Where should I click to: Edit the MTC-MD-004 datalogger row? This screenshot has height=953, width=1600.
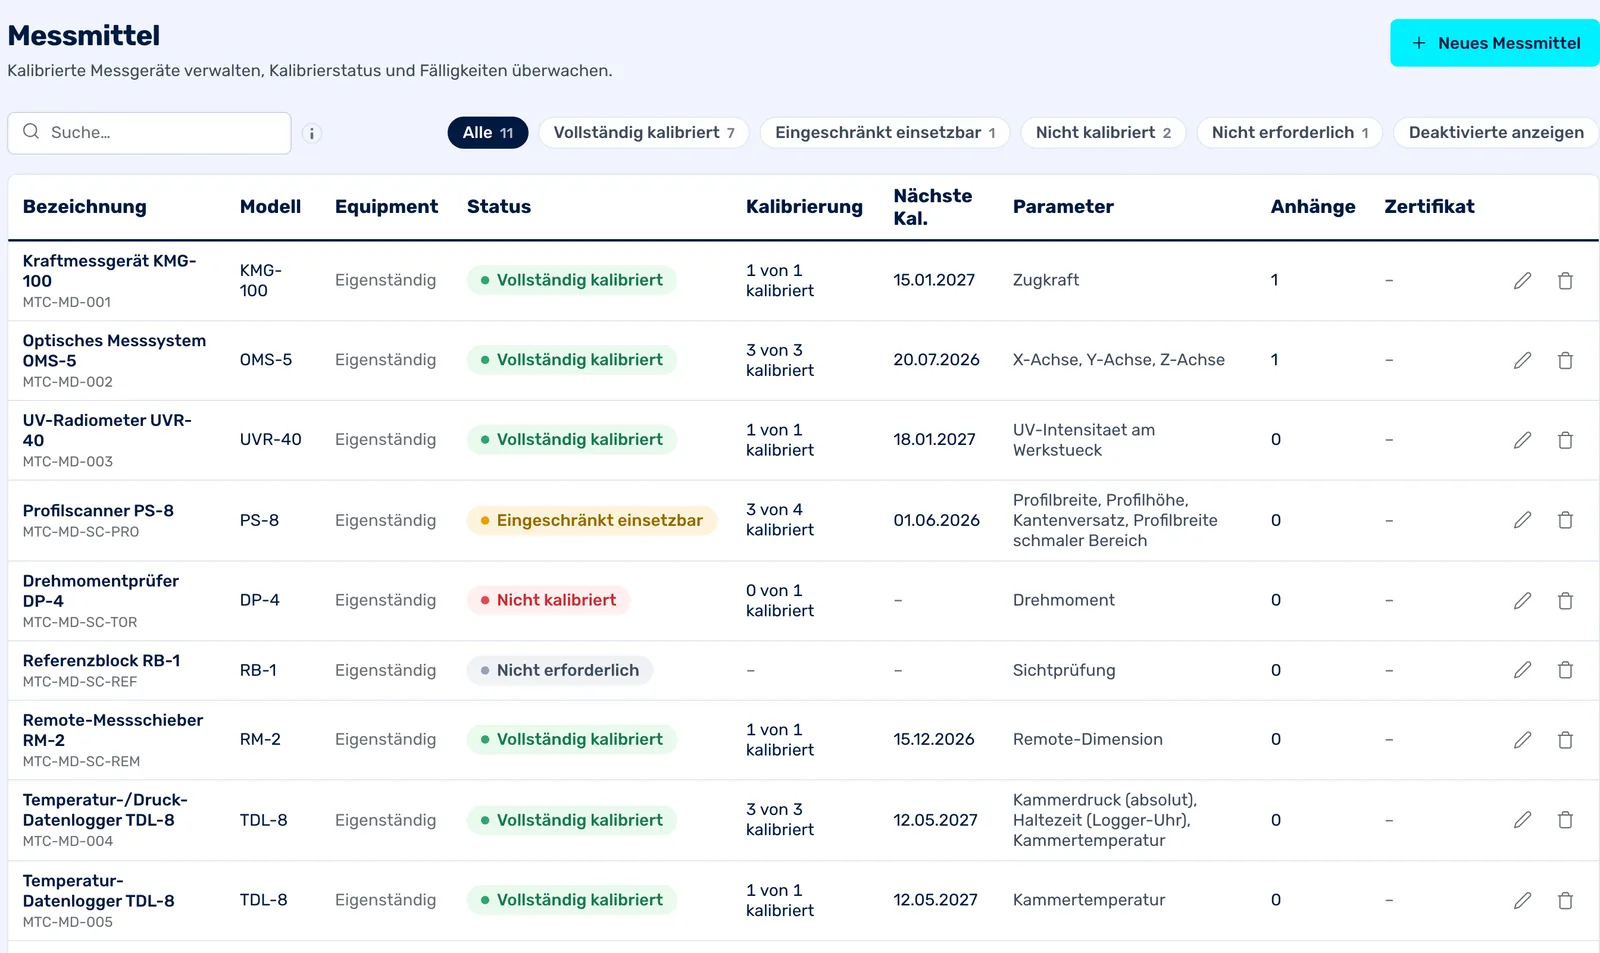(1522, 820)
